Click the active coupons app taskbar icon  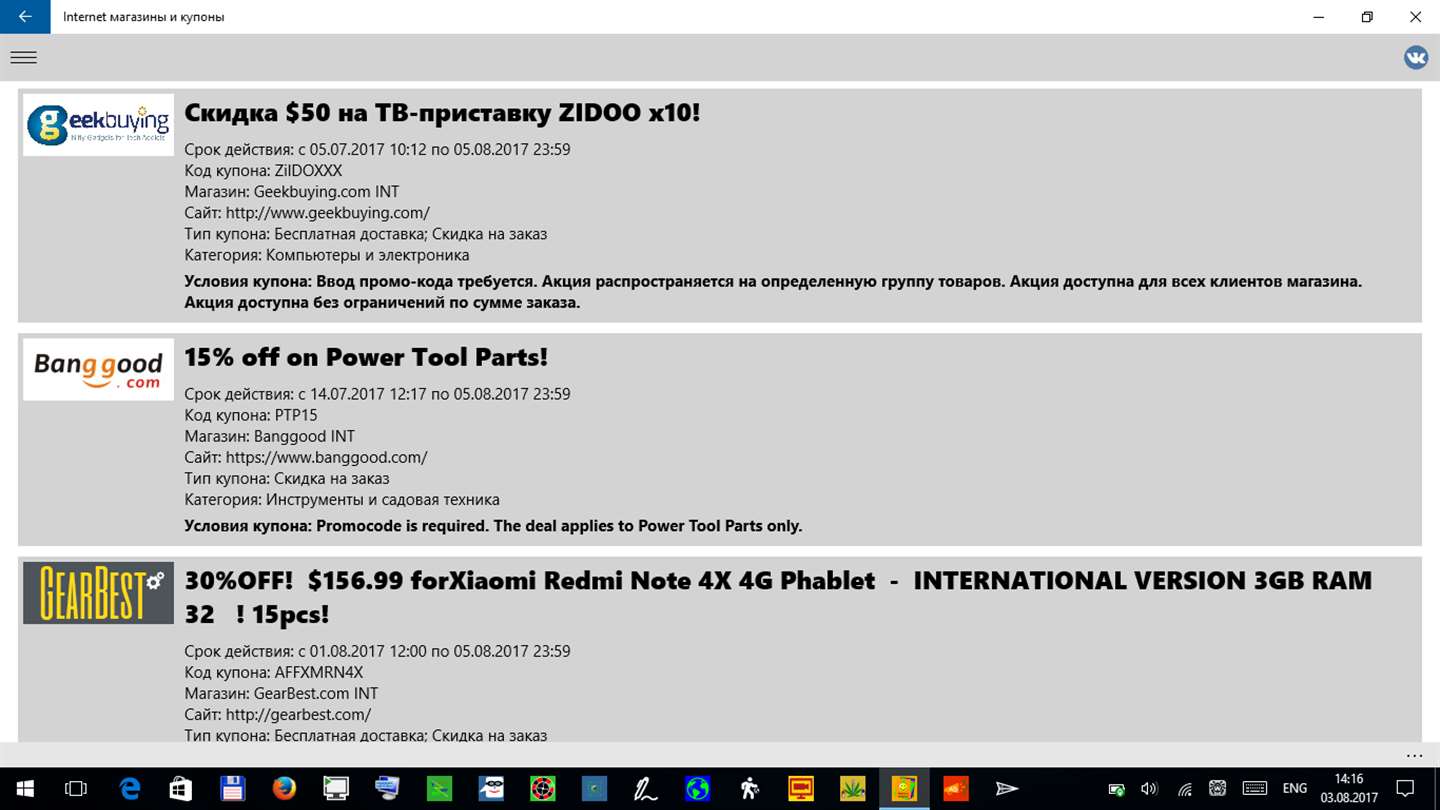904,789
